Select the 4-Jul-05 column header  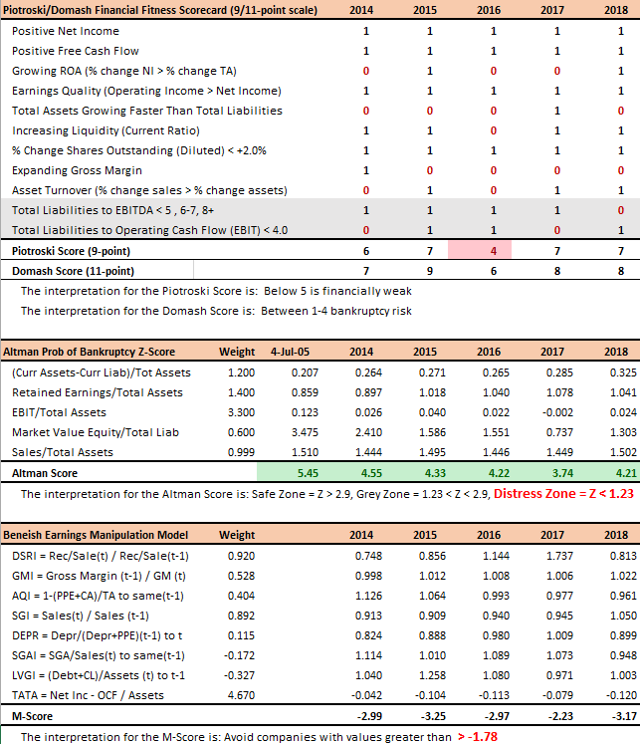pos(290,352)
